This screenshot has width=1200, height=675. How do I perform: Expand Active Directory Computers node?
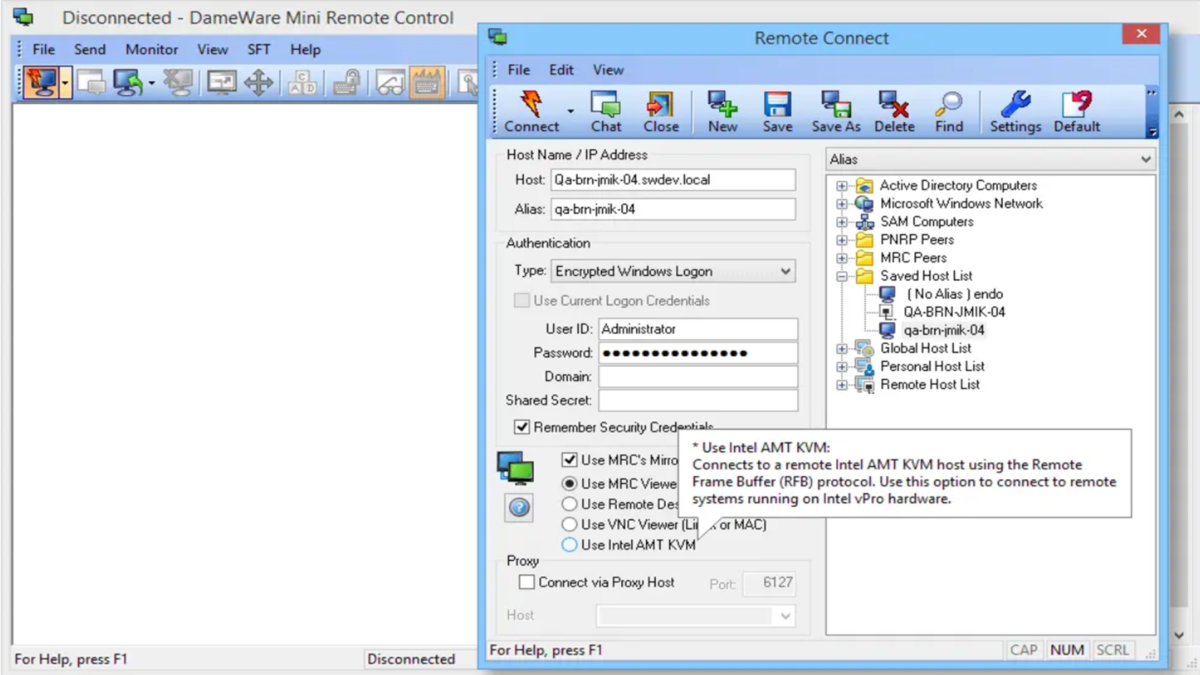(842, 186)
